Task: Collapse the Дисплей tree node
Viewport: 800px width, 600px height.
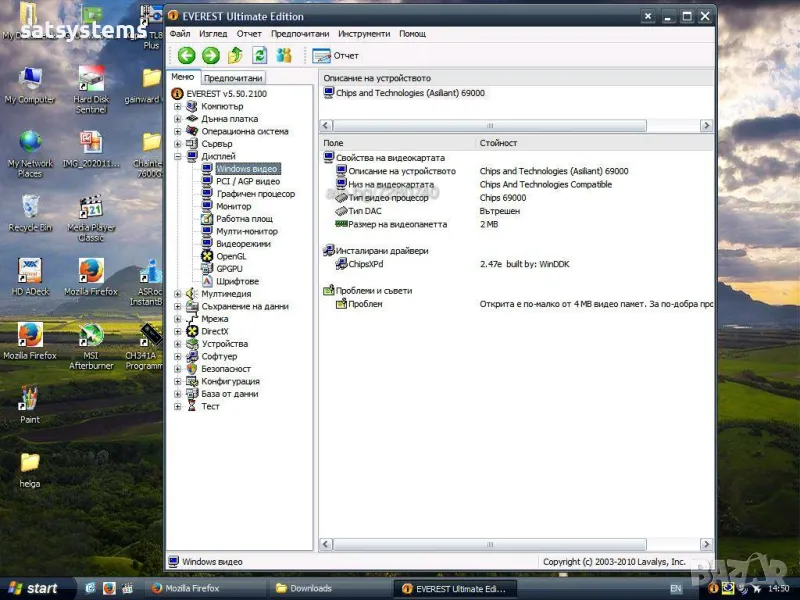Action: tap(178, 156)
